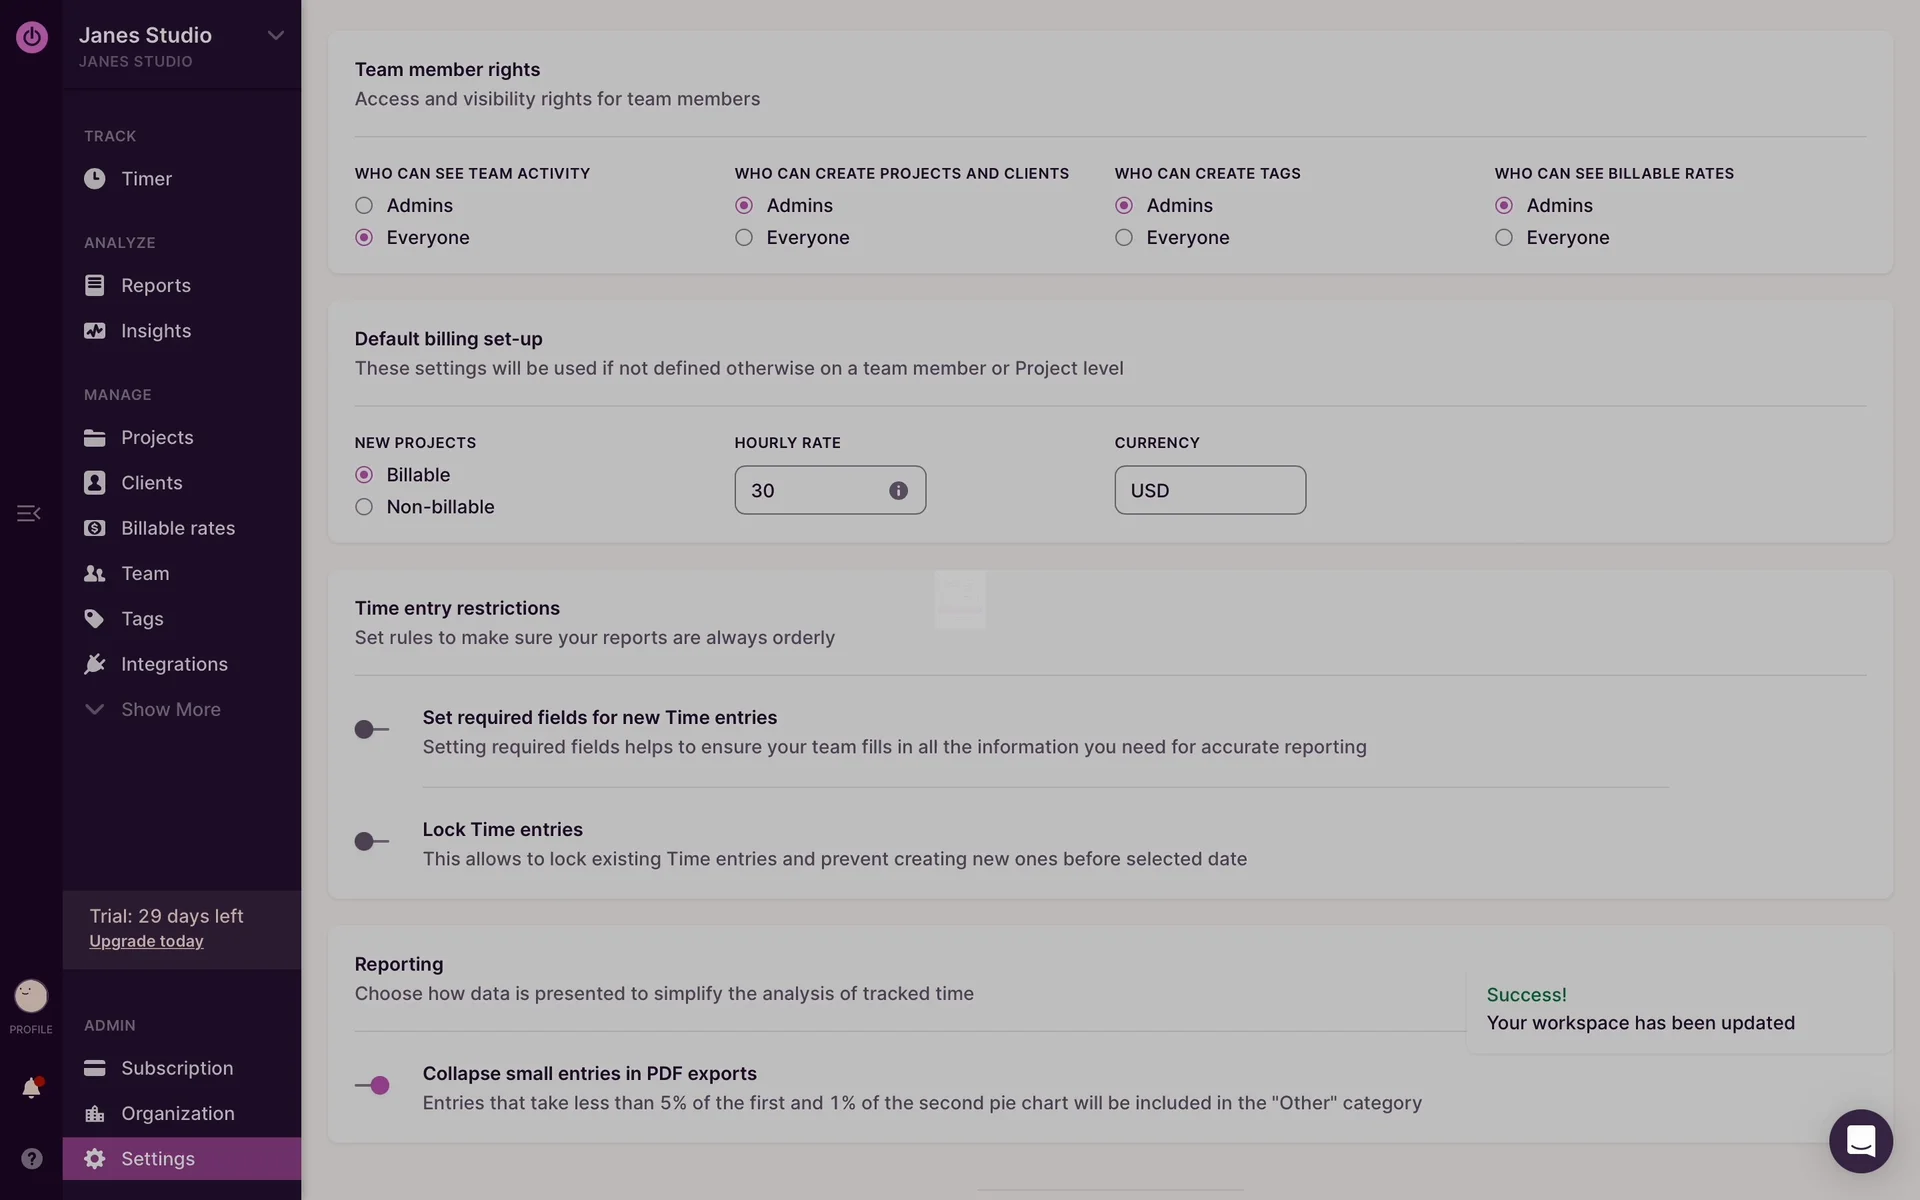The width and height of the screenshot is (1920, 1200).
Task: Open the chat support bubble icon
Action: click(x=1860, y=1140)
